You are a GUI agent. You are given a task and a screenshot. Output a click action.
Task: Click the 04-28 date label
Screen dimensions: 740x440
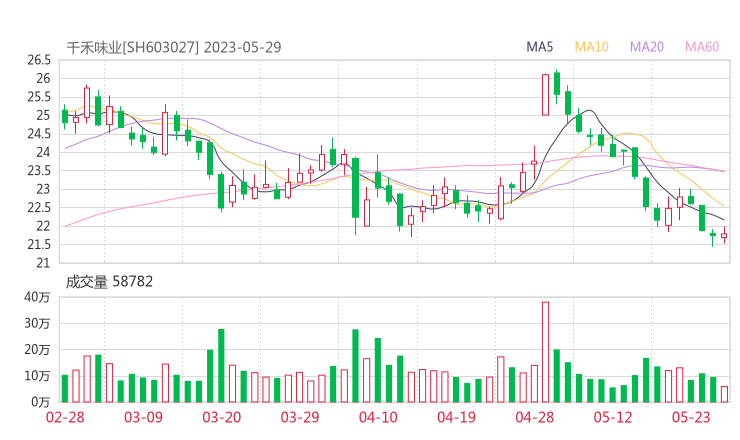click(x=535, y=417)
